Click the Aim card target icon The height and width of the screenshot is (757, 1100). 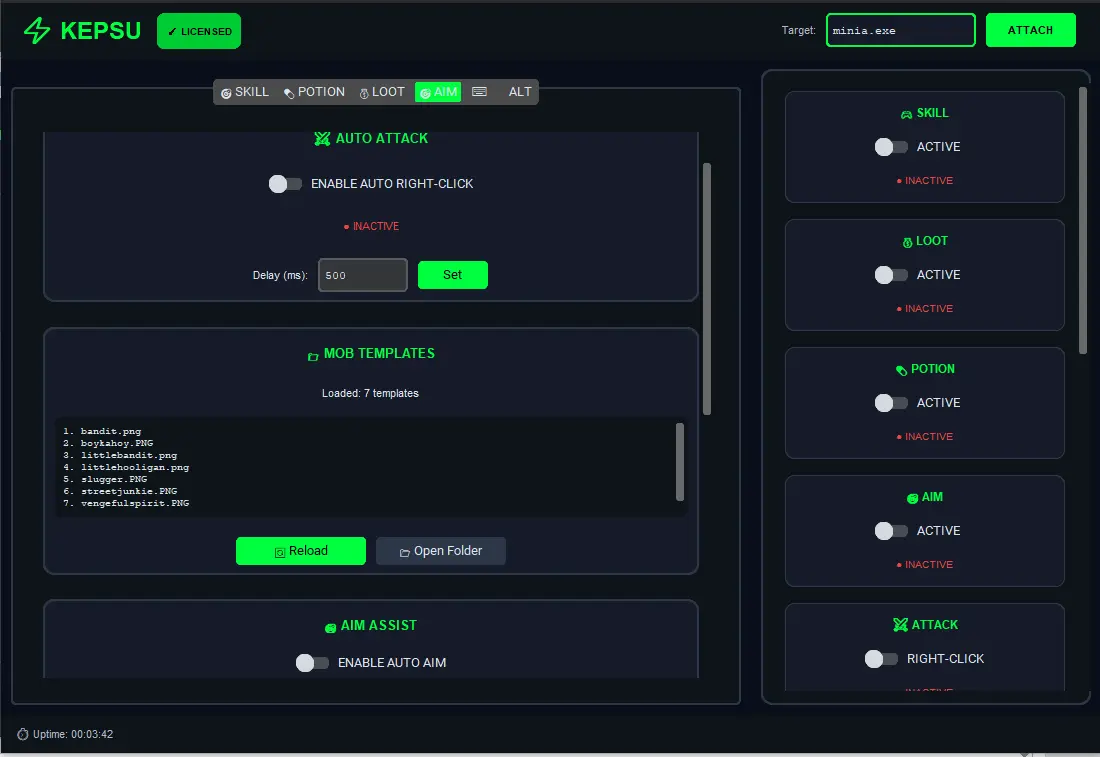pos(912,498)
